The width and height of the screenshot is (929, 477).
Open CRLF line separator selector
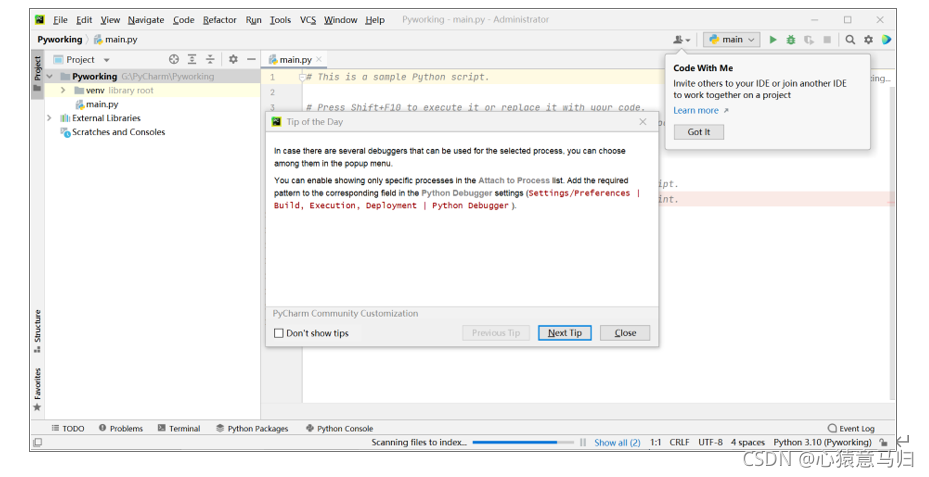click(679, 442)
